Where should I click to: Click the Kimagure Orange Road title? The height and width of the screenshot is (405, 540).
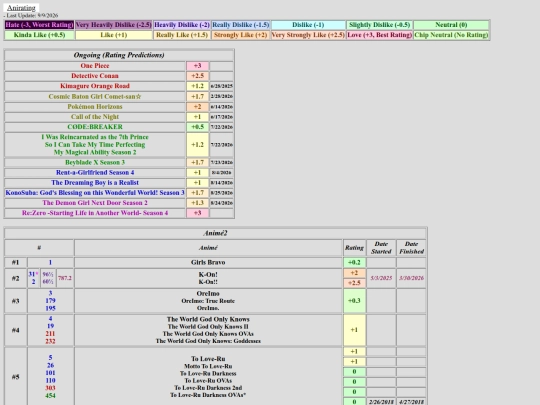click(x=95, y=86)
